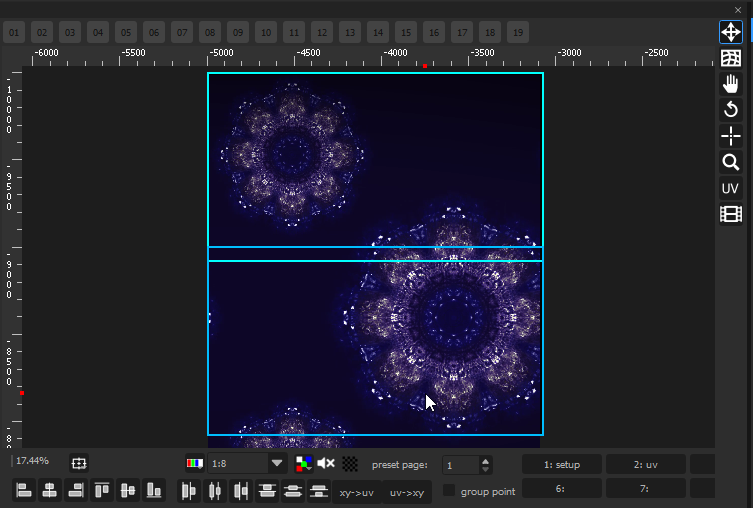Screen dimensions: 753x508
Task: Switch to UV editing mode icon
Action: tap(731, 188)
